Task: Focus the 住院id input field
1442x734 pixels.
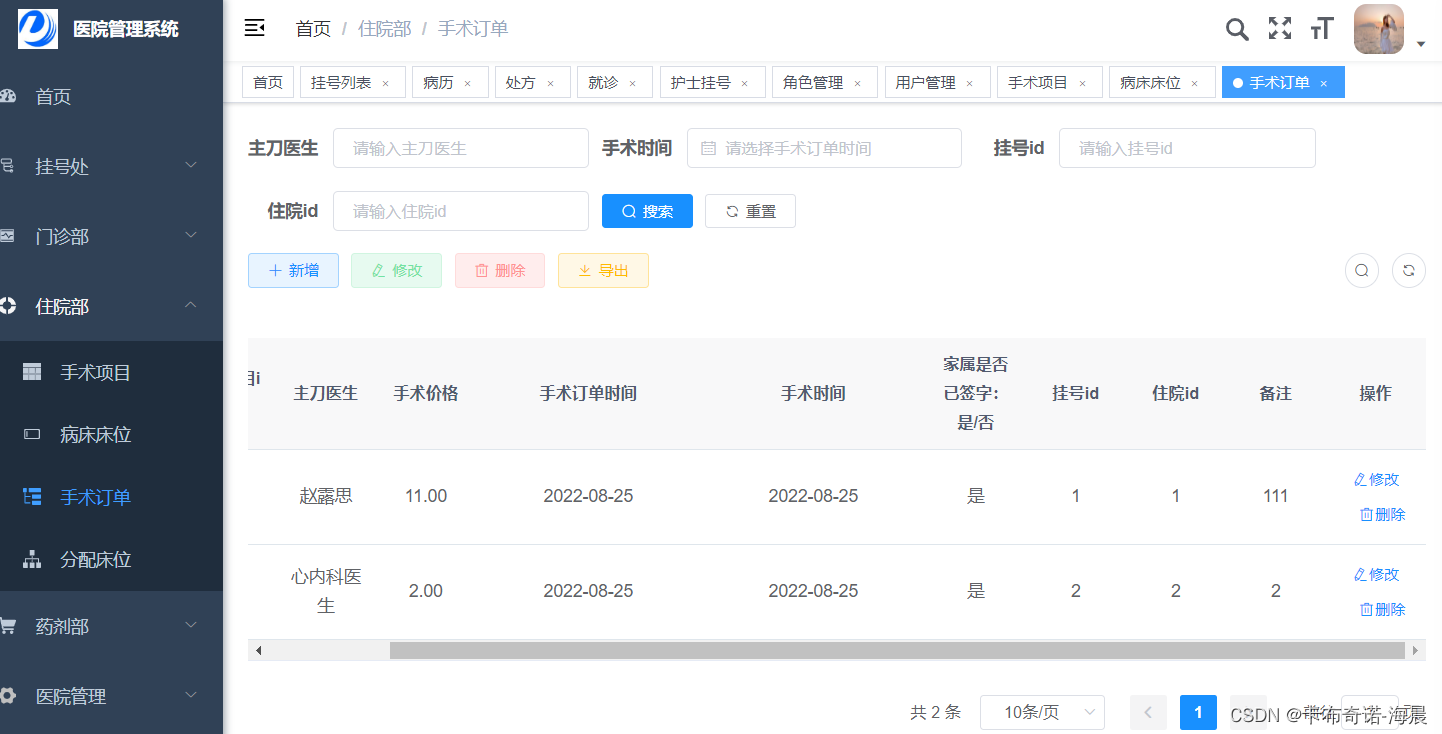Action: (461, 211)
